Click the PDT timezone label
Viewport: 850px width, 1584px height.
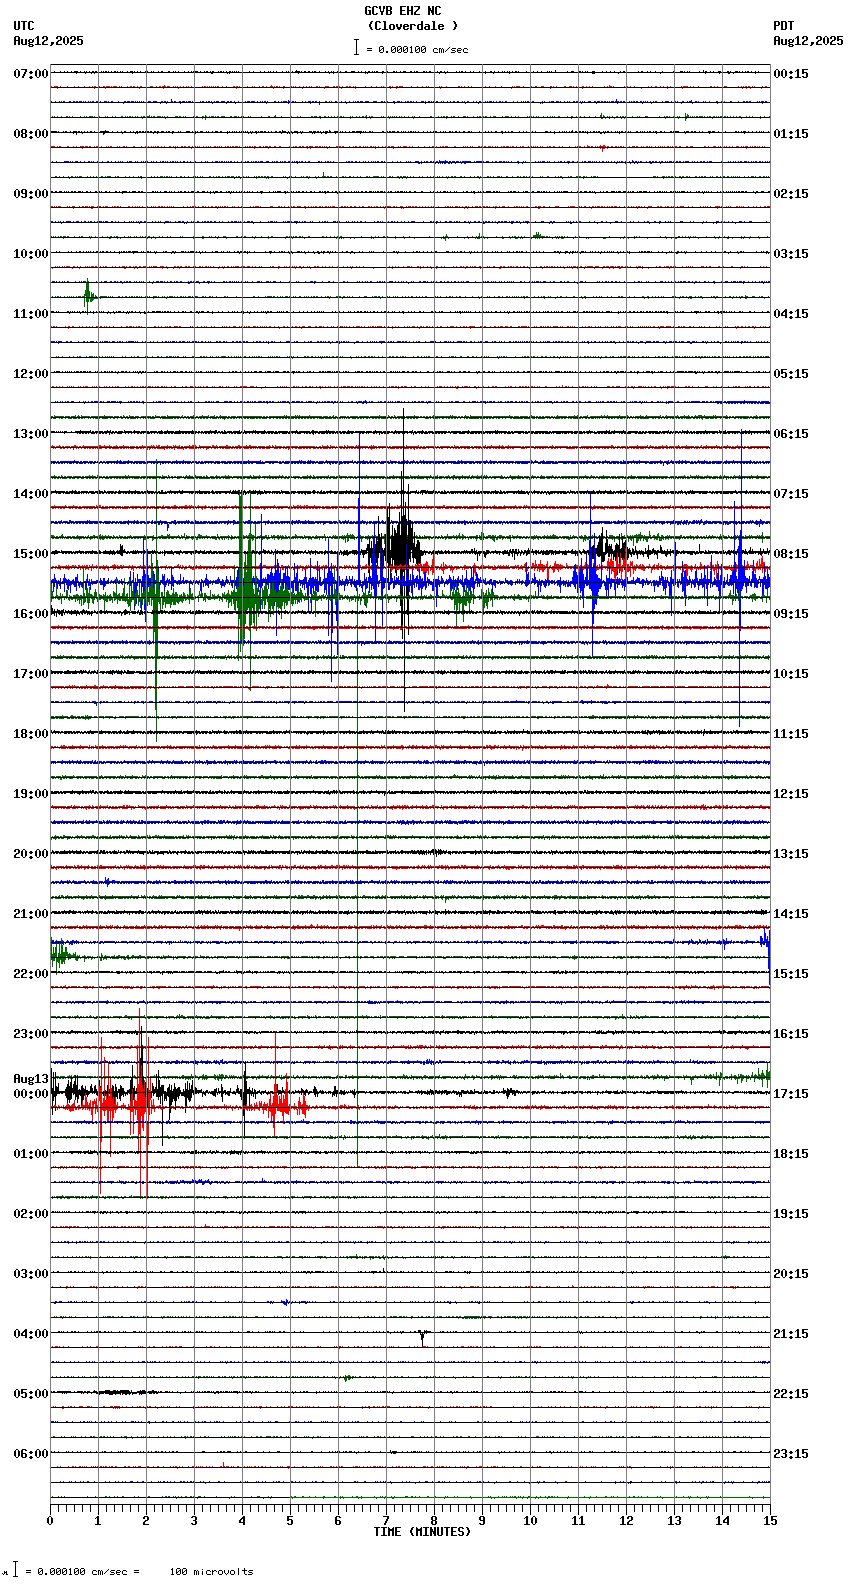tap(783, 26)
